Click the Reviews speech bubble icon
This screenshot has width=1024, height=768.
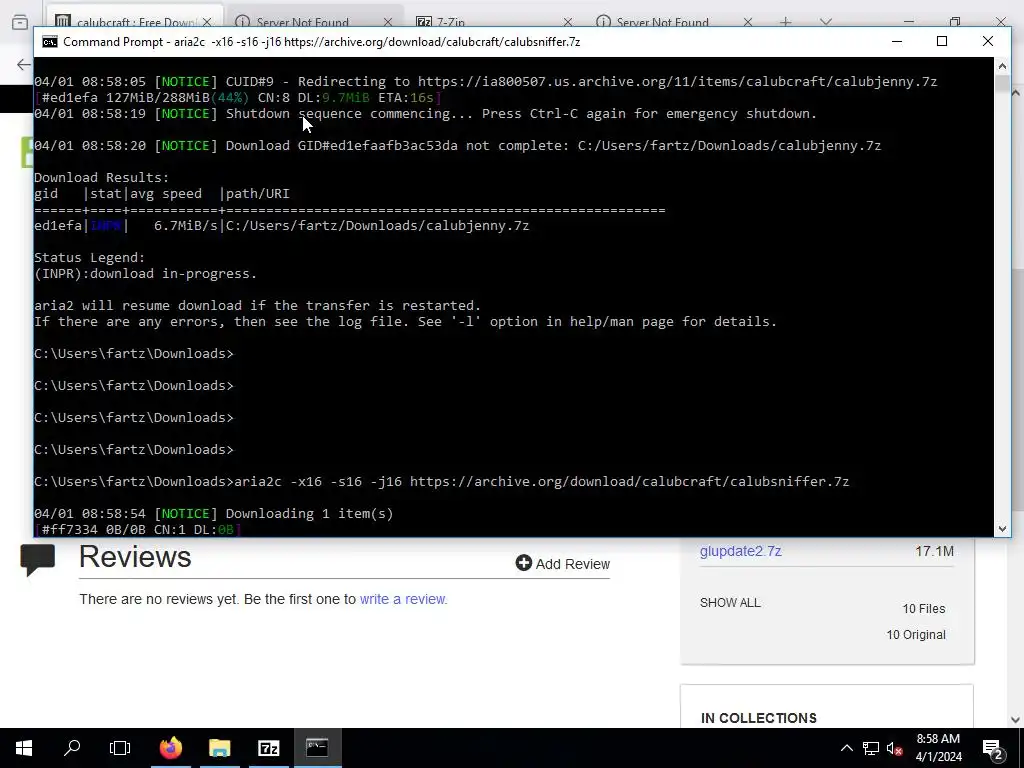[38, 560]
